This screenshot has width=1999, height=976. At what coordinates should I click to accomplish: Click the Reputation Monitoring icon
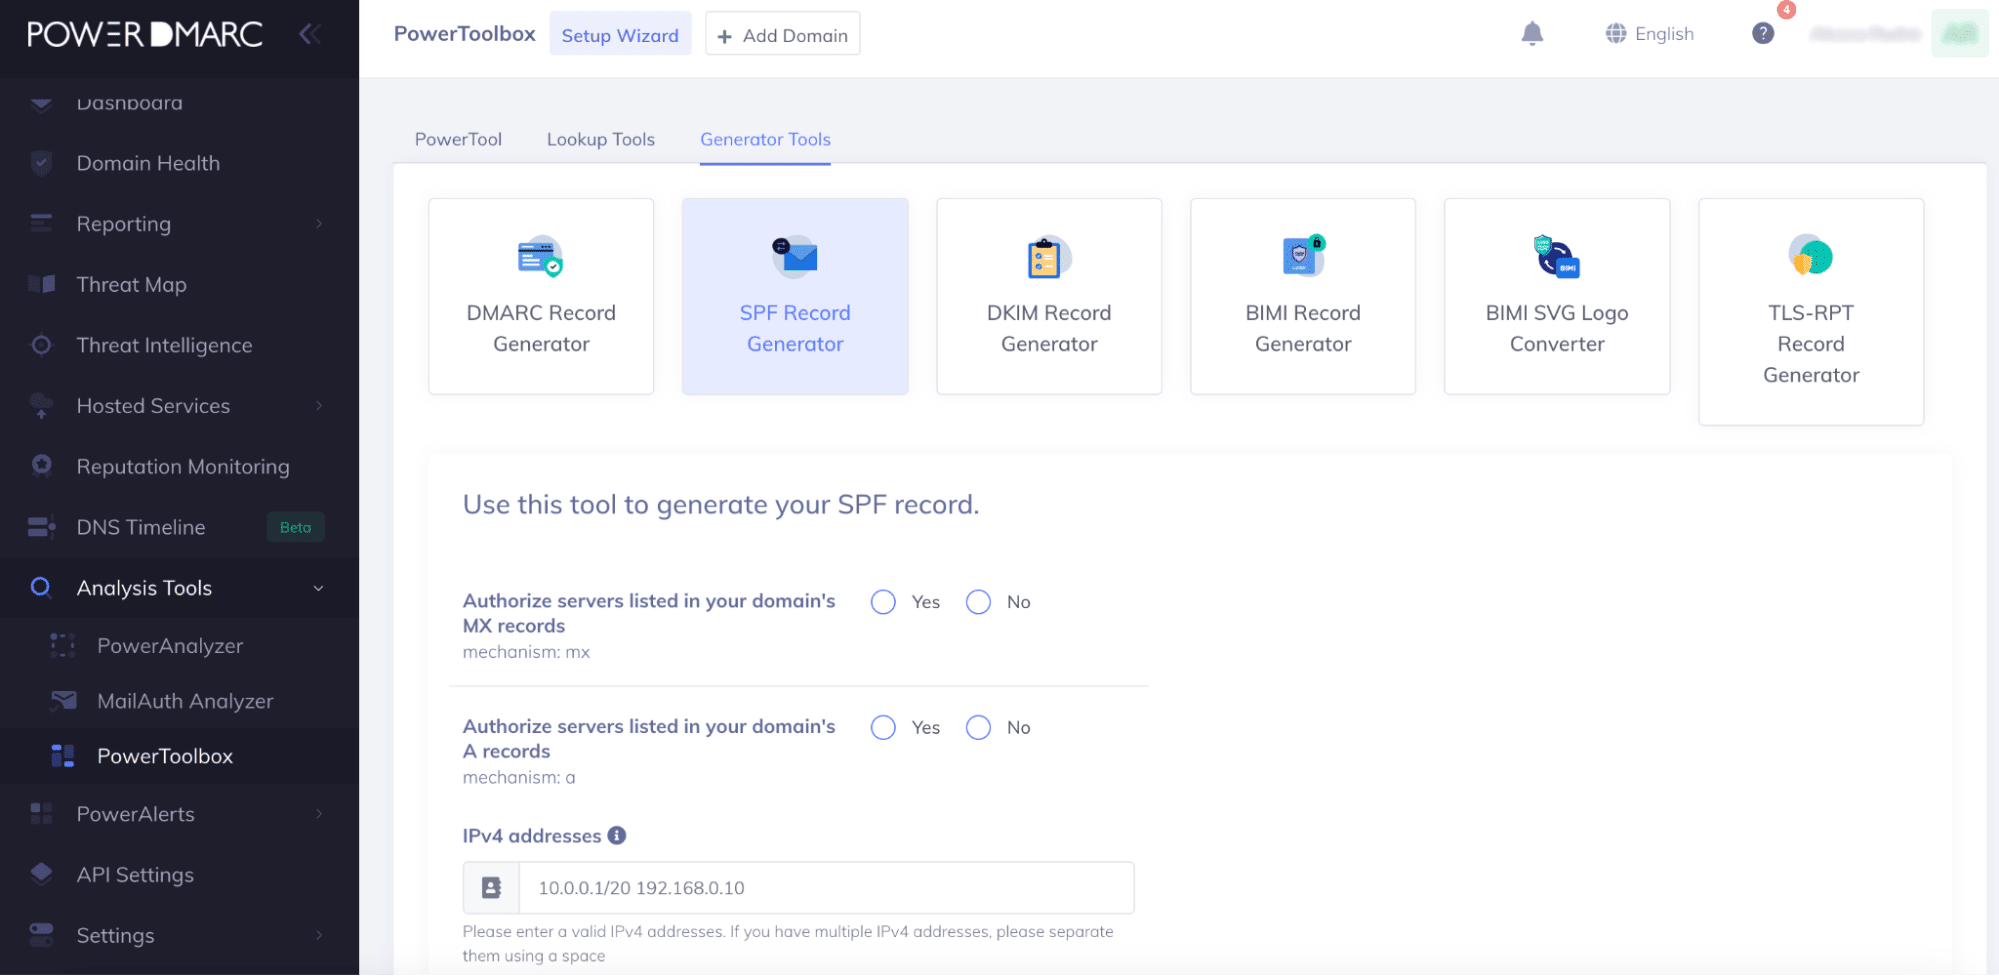(41, 466)
